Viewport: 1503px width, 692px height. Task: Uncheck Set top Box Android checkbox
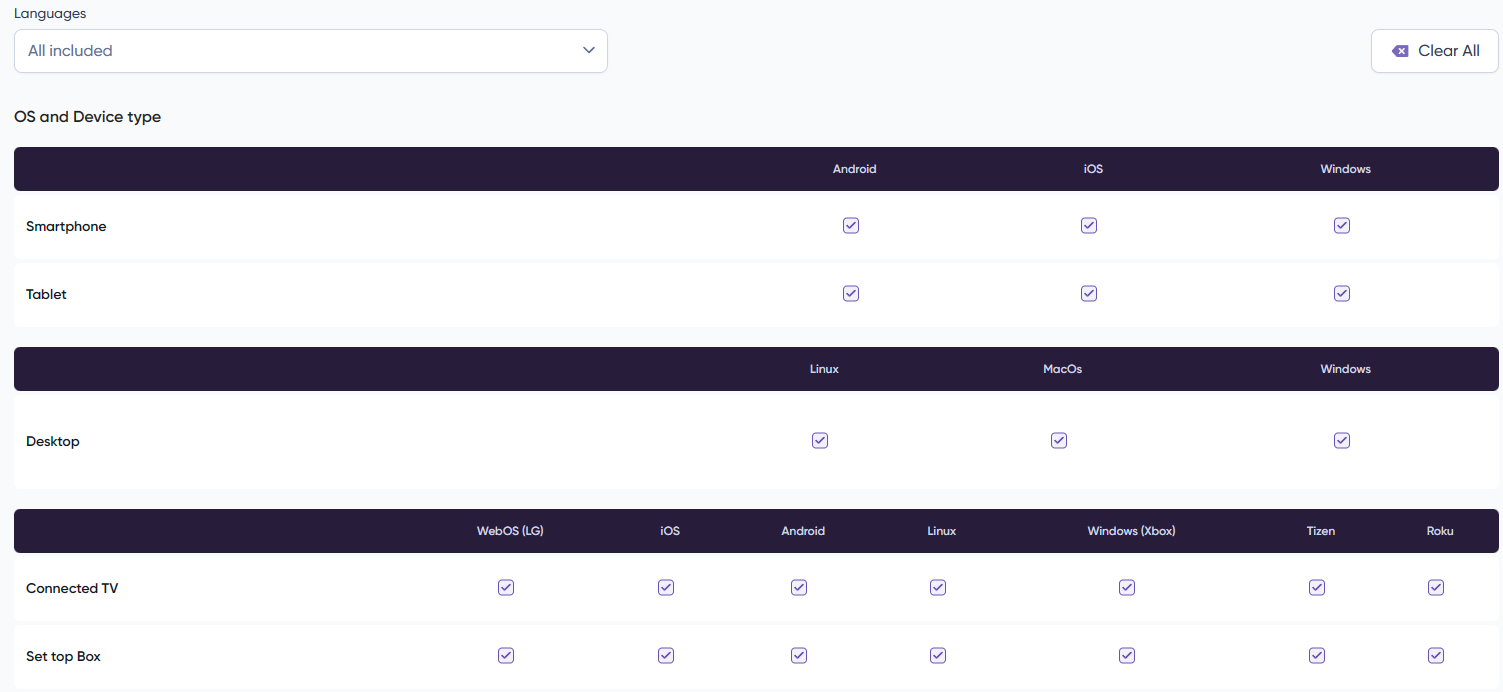coord(799,656)
